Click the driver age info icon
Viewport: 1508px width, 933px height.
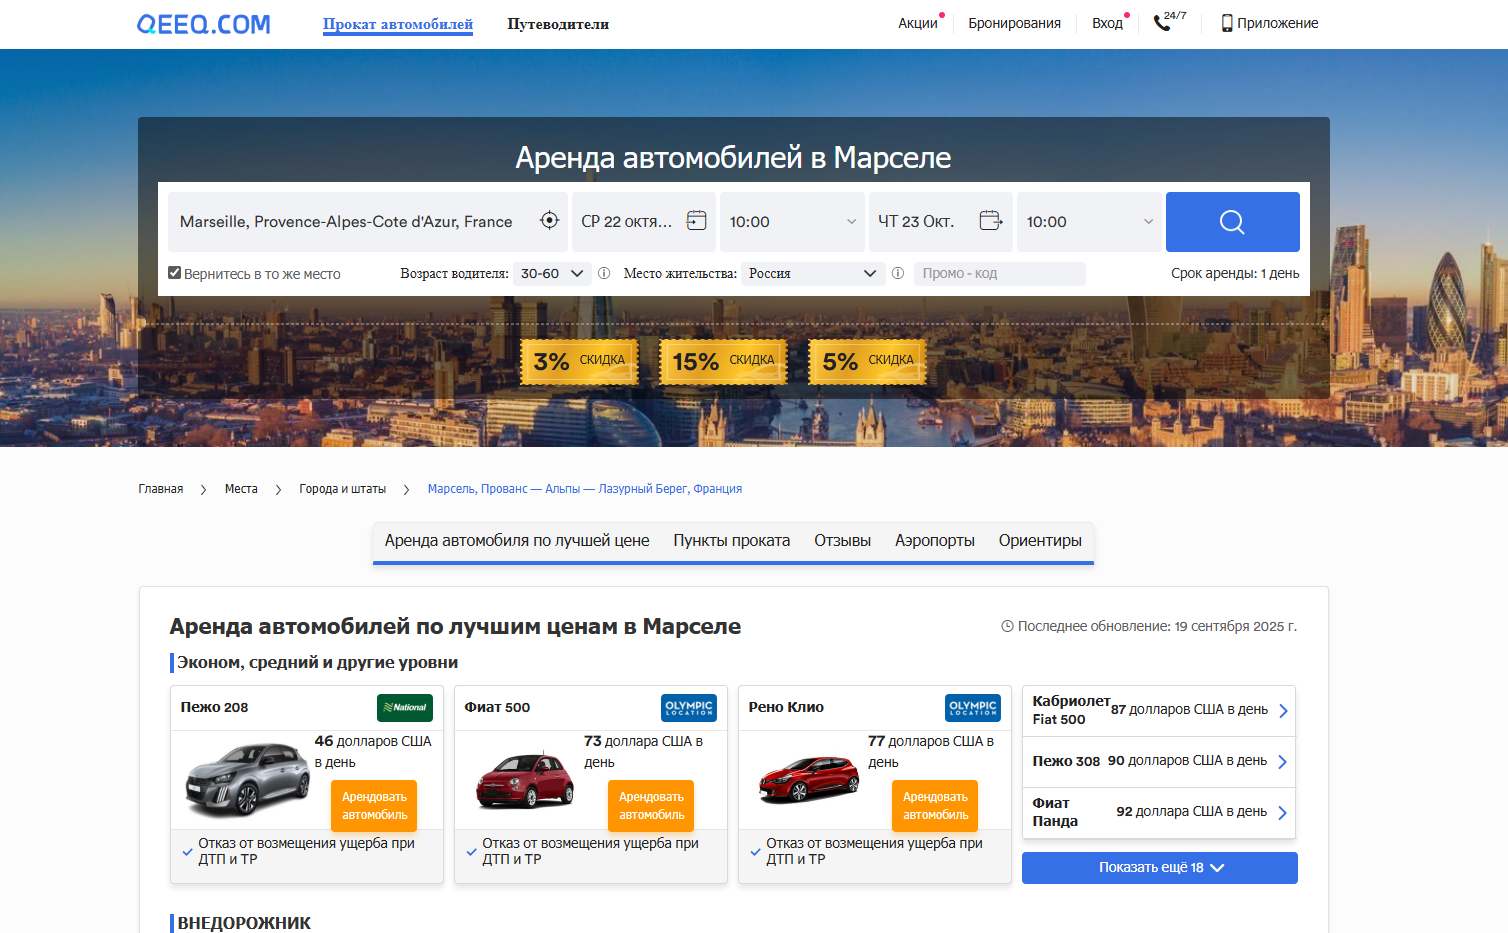(604, 273)
